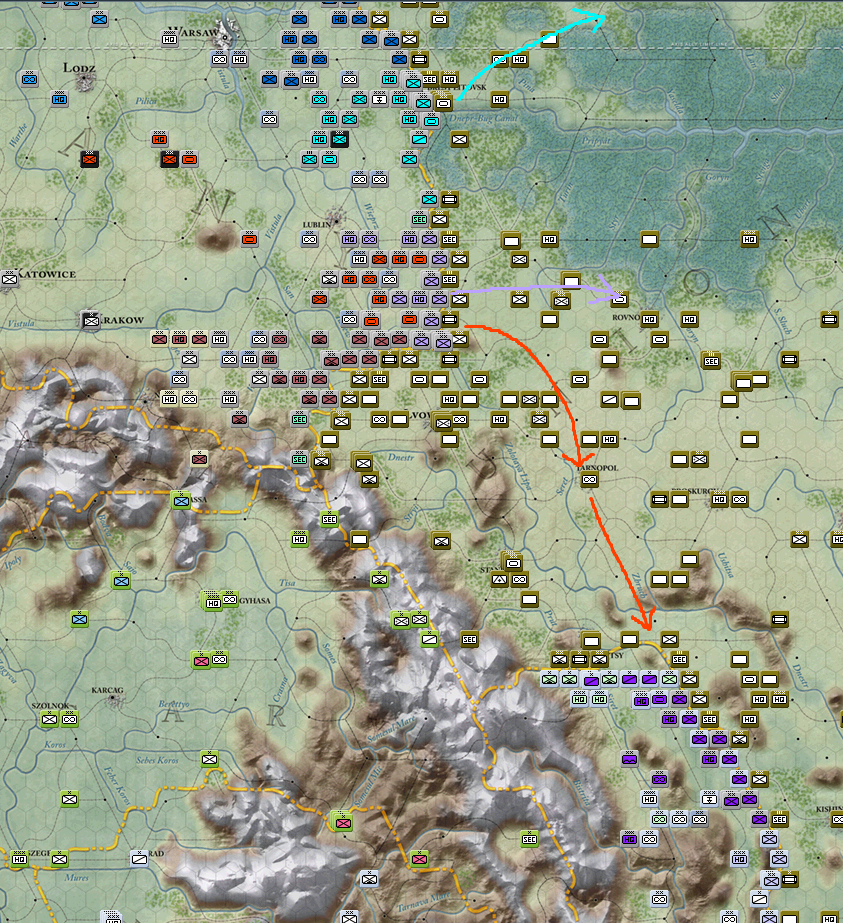Select the infantry unit on Krakow
The height and width of the screenshot is (923, 843).
pos(91,321)
